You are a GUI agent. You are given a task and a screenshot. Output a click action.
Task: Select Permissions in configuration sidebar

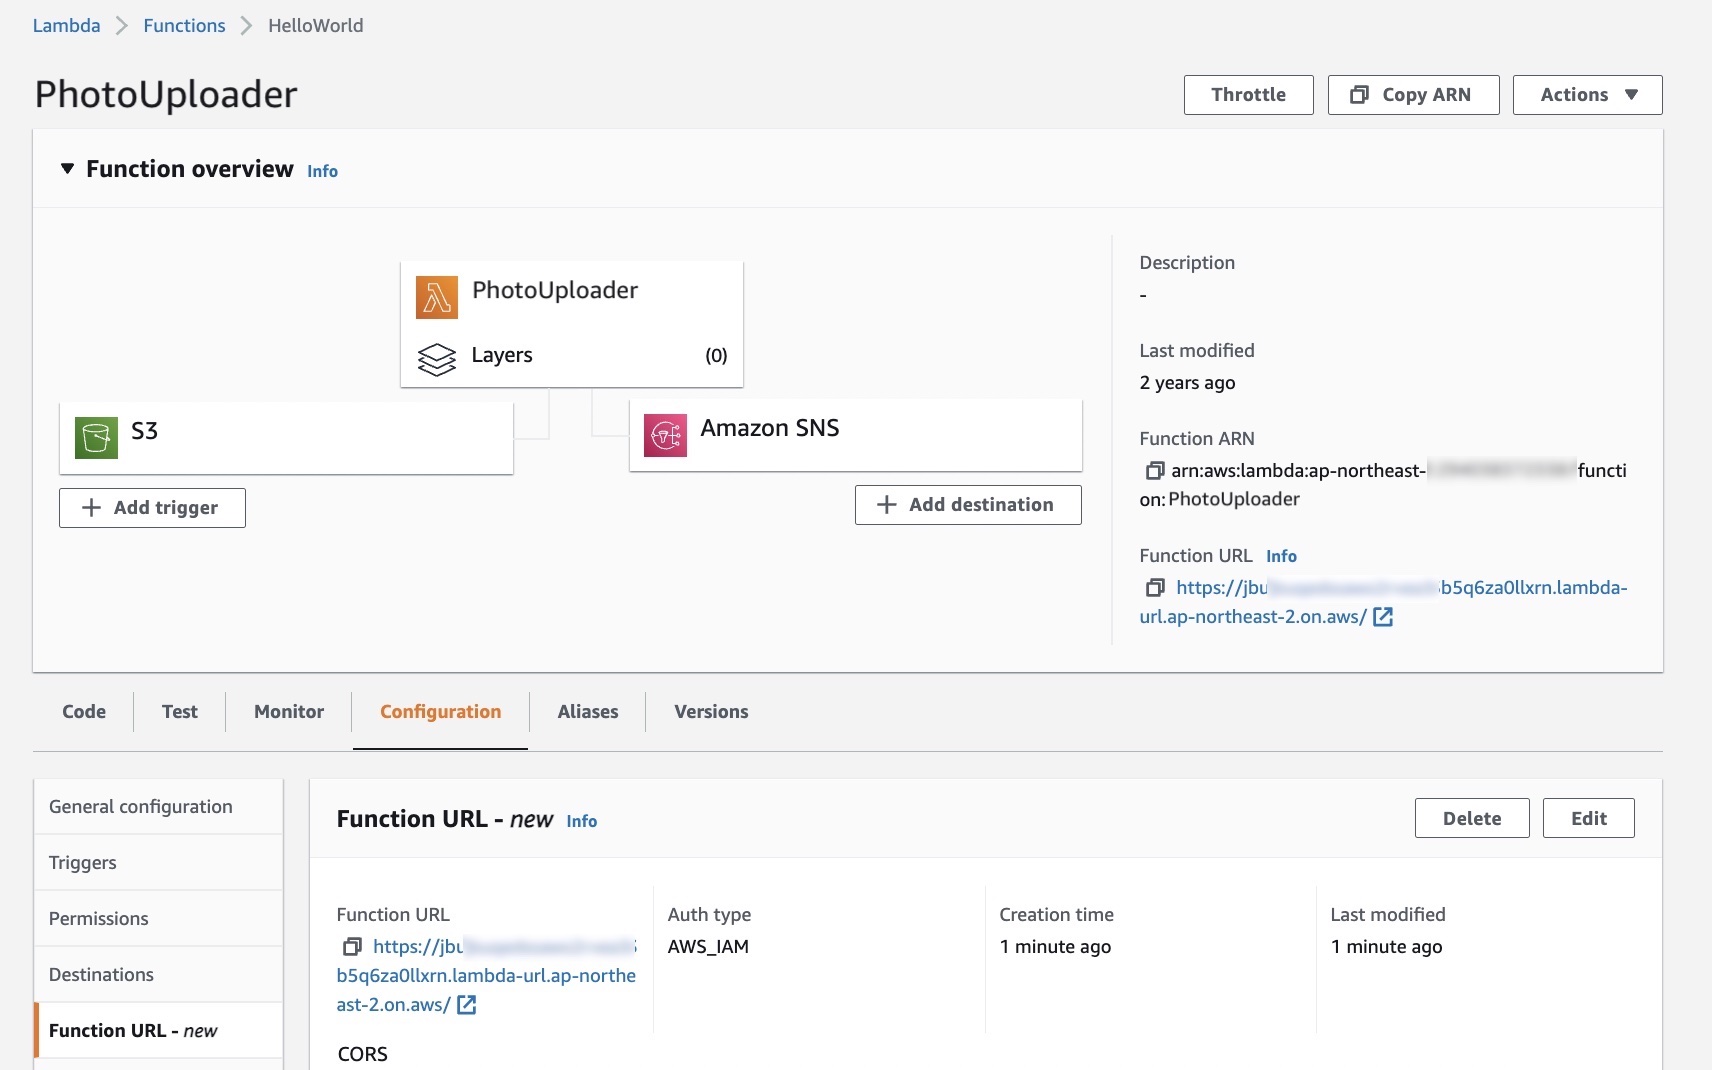(x=98, y=918)
